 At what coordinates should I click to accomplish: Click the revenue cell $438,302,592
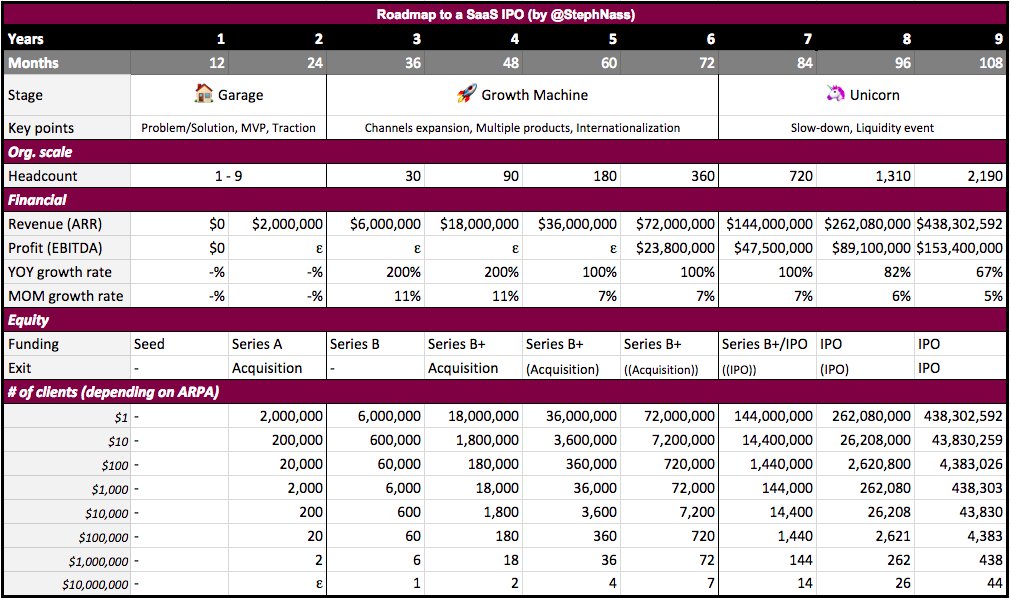(960, 224)
